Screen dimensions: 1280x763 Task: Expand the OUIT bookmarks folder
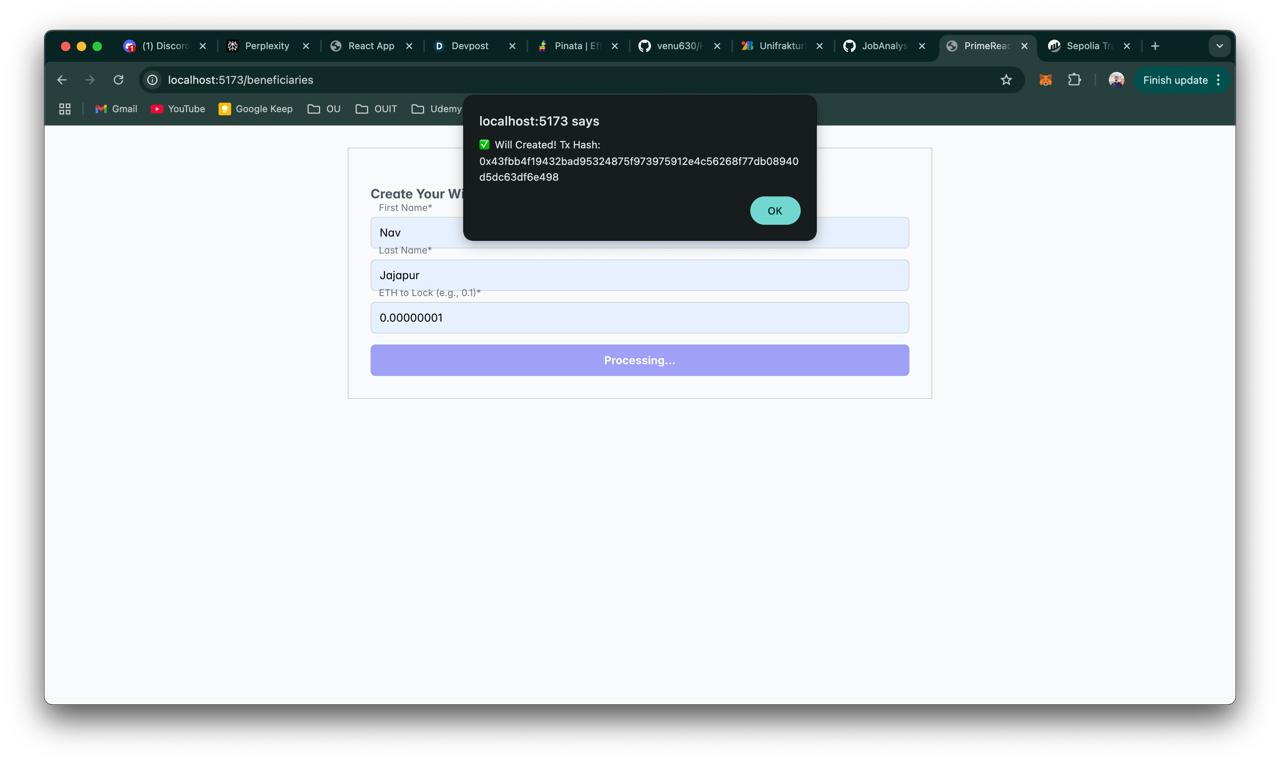[x=376, y=109]
